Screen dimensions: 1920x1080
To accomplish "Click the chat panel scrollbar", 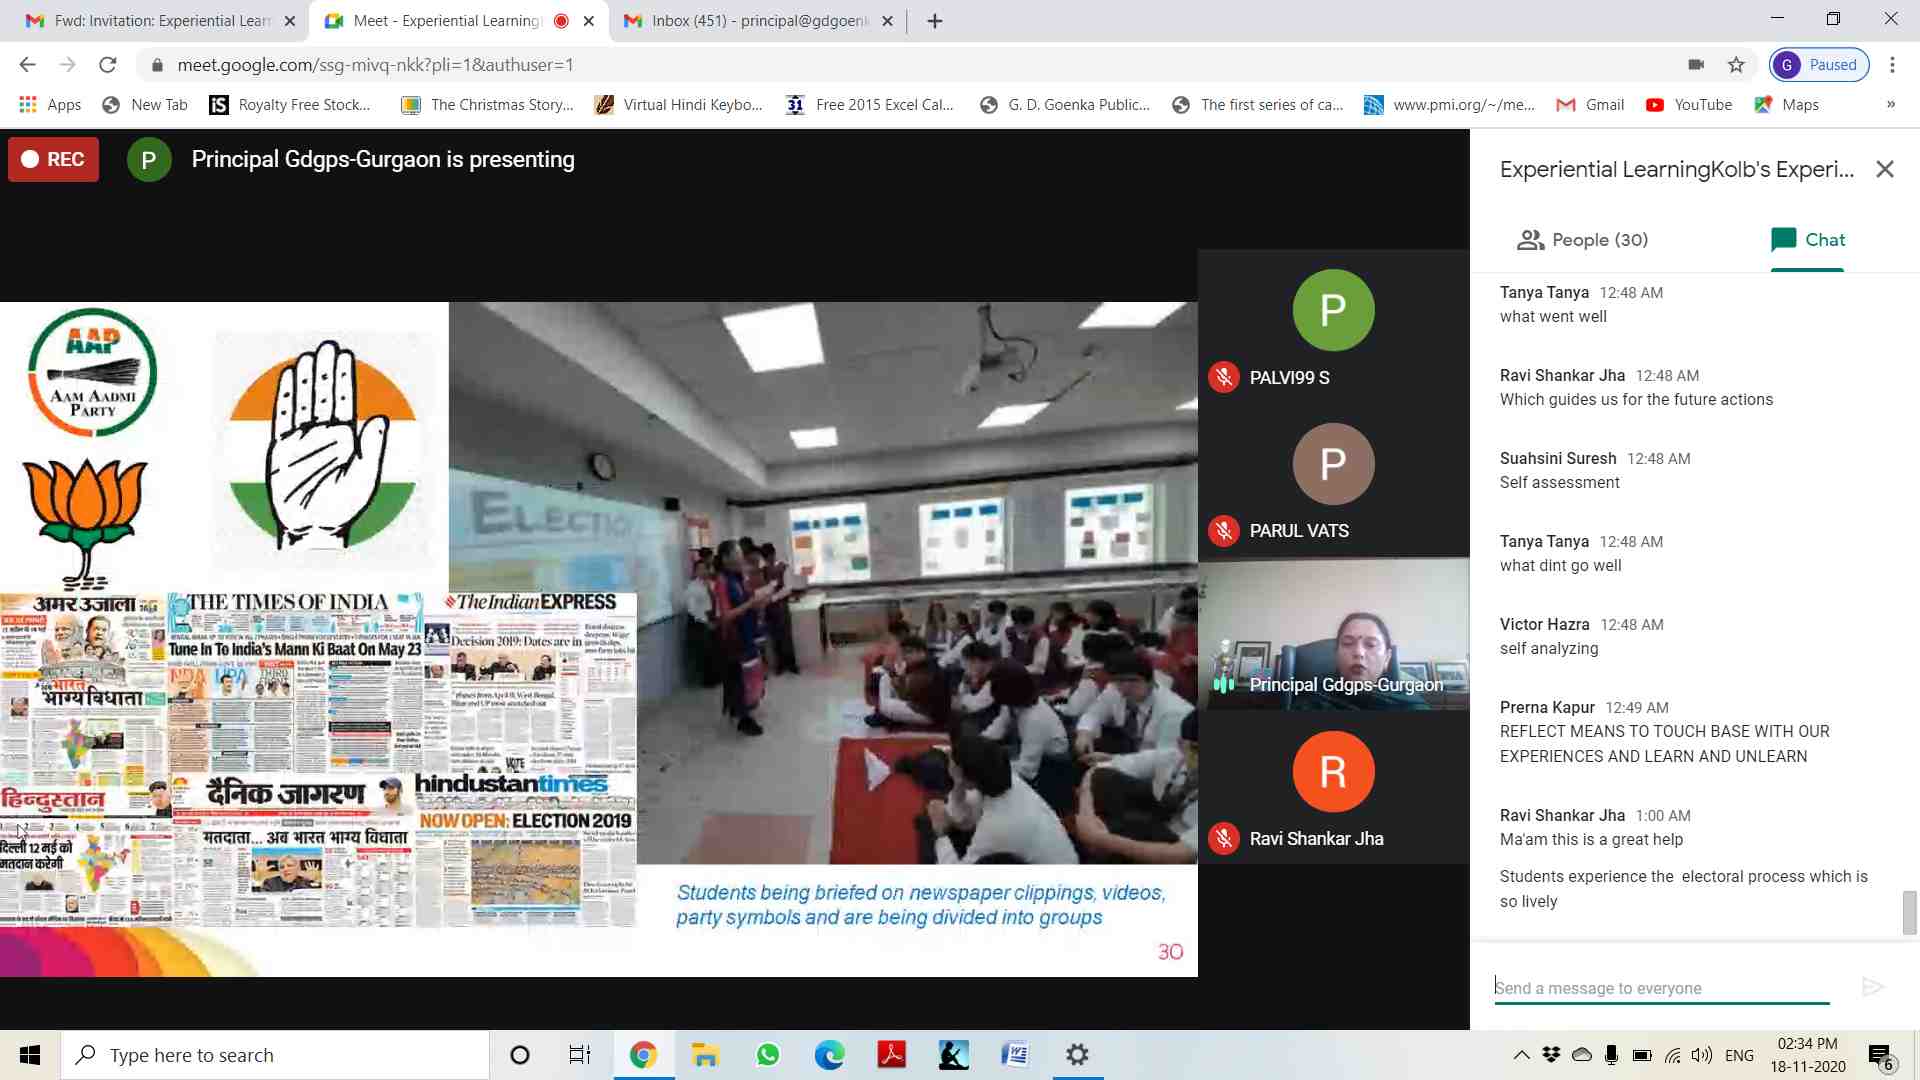I will click(1909, 912).
